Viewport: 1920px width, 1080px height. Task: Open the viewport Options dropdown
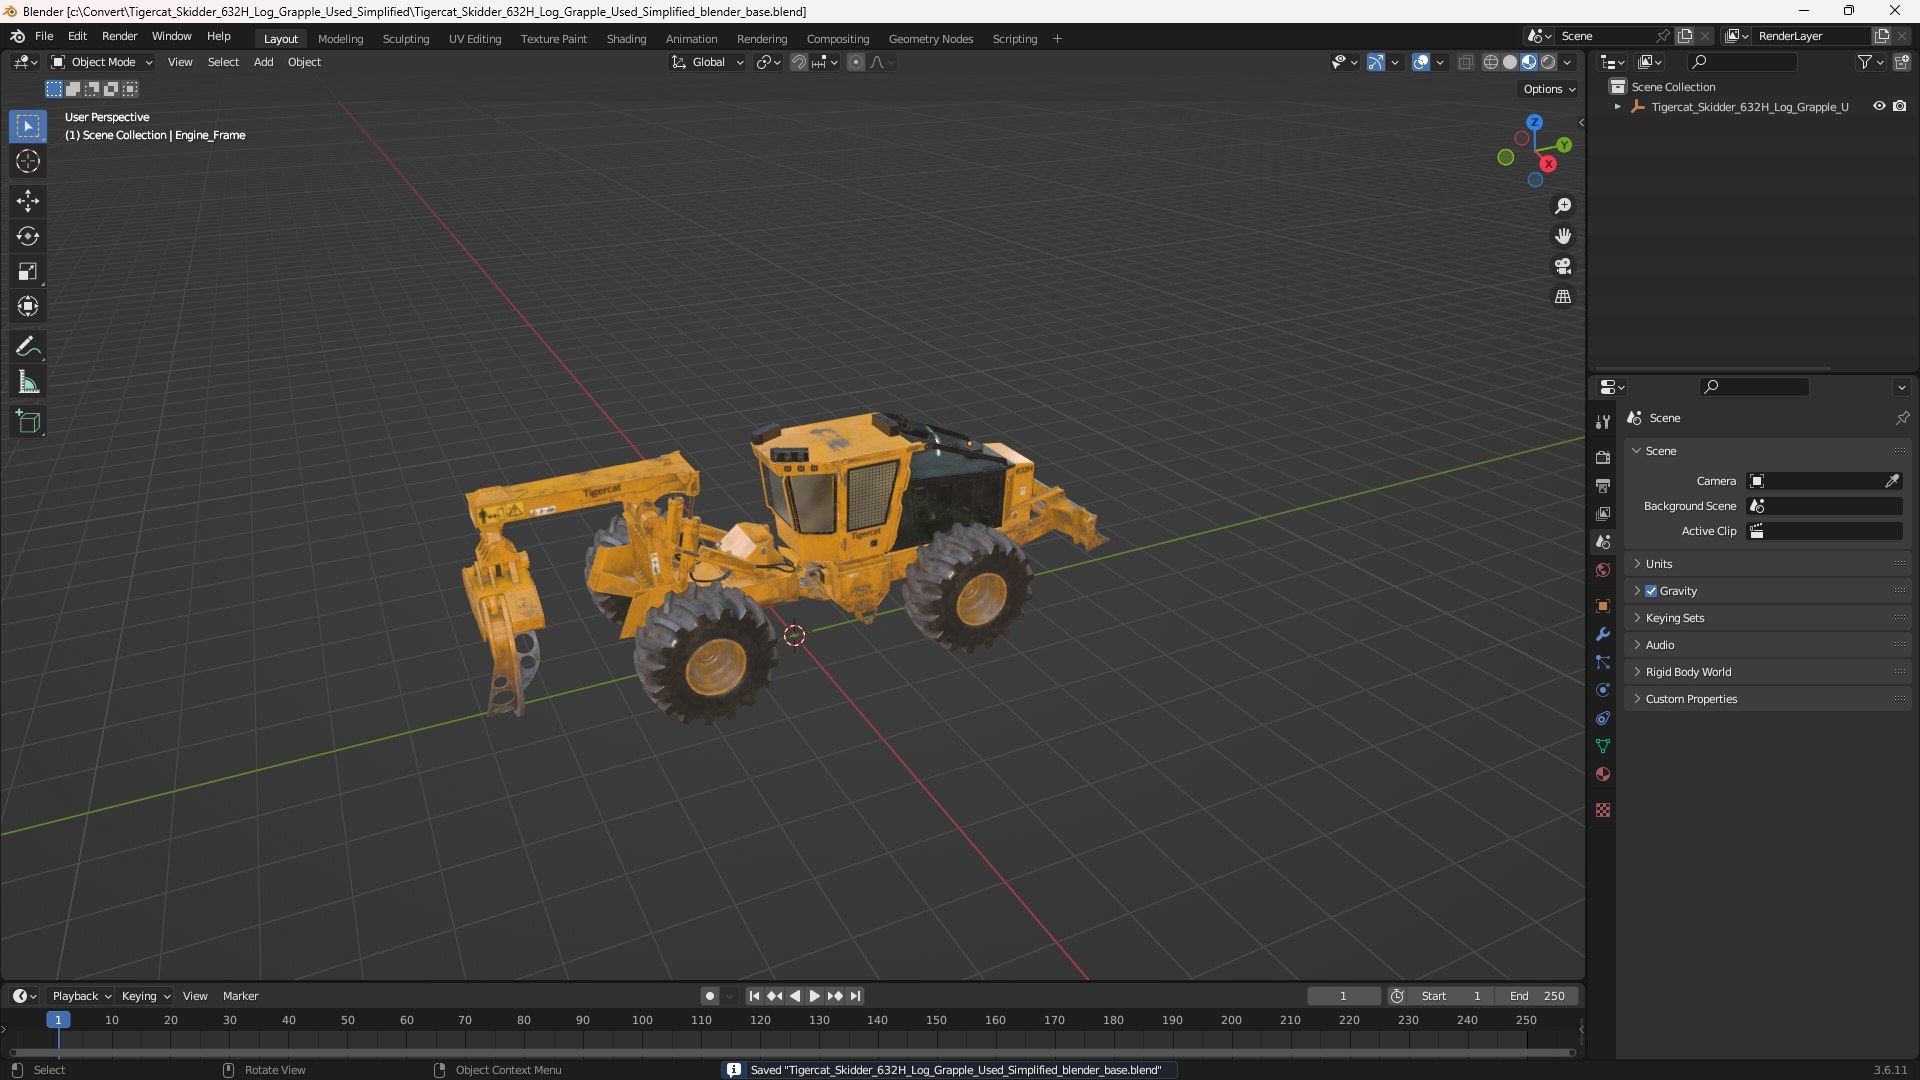(1549, 89)
